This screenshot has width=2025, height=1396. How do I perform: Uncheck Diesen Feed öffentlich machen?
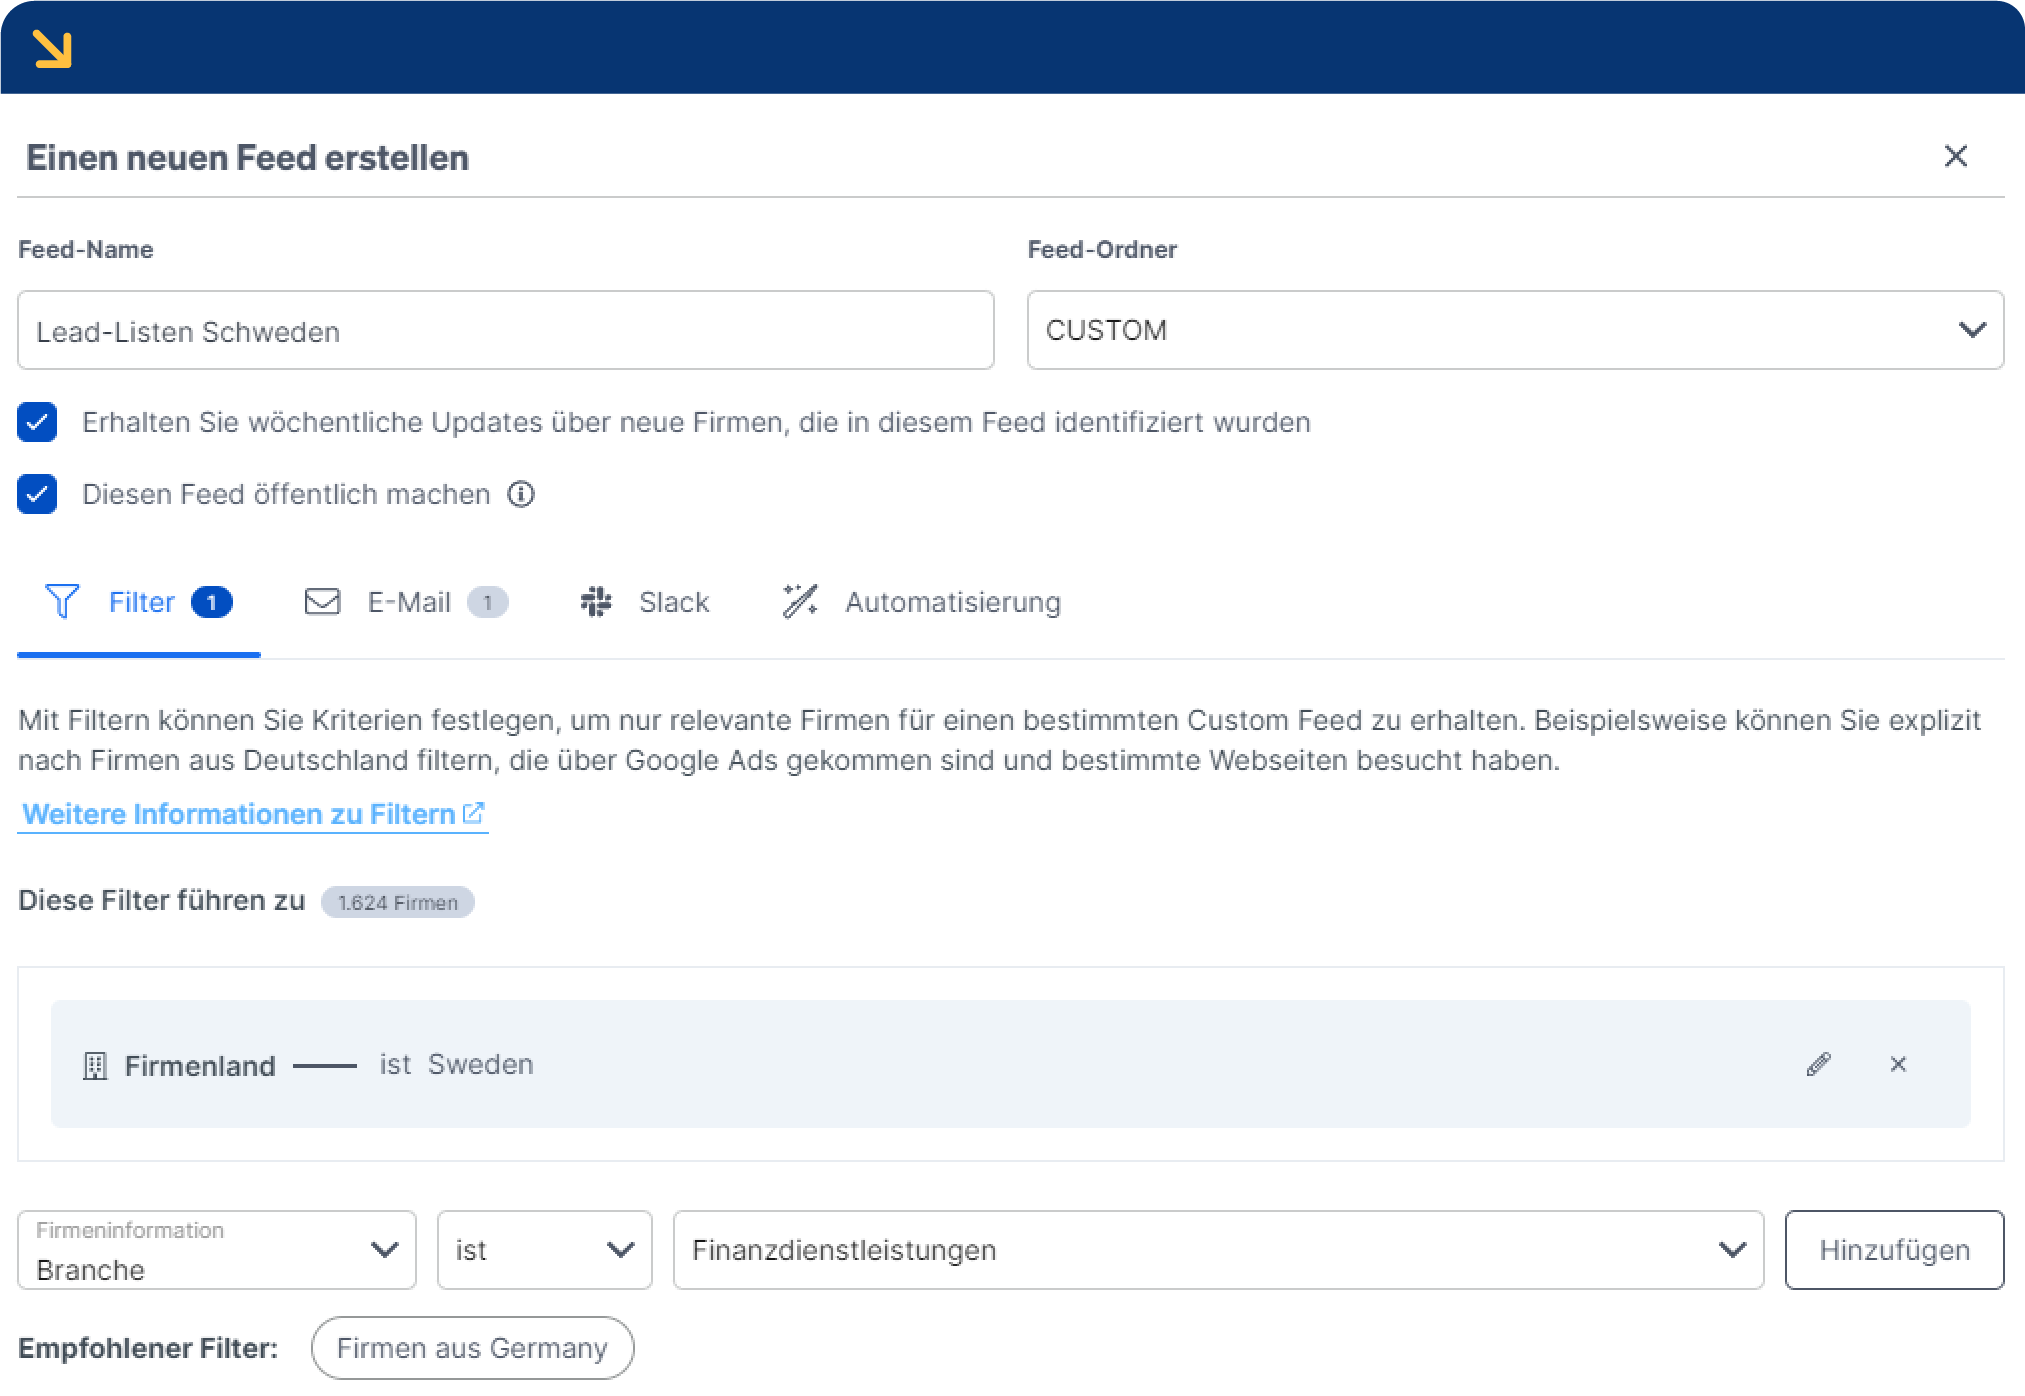click(x=37, y=494)
